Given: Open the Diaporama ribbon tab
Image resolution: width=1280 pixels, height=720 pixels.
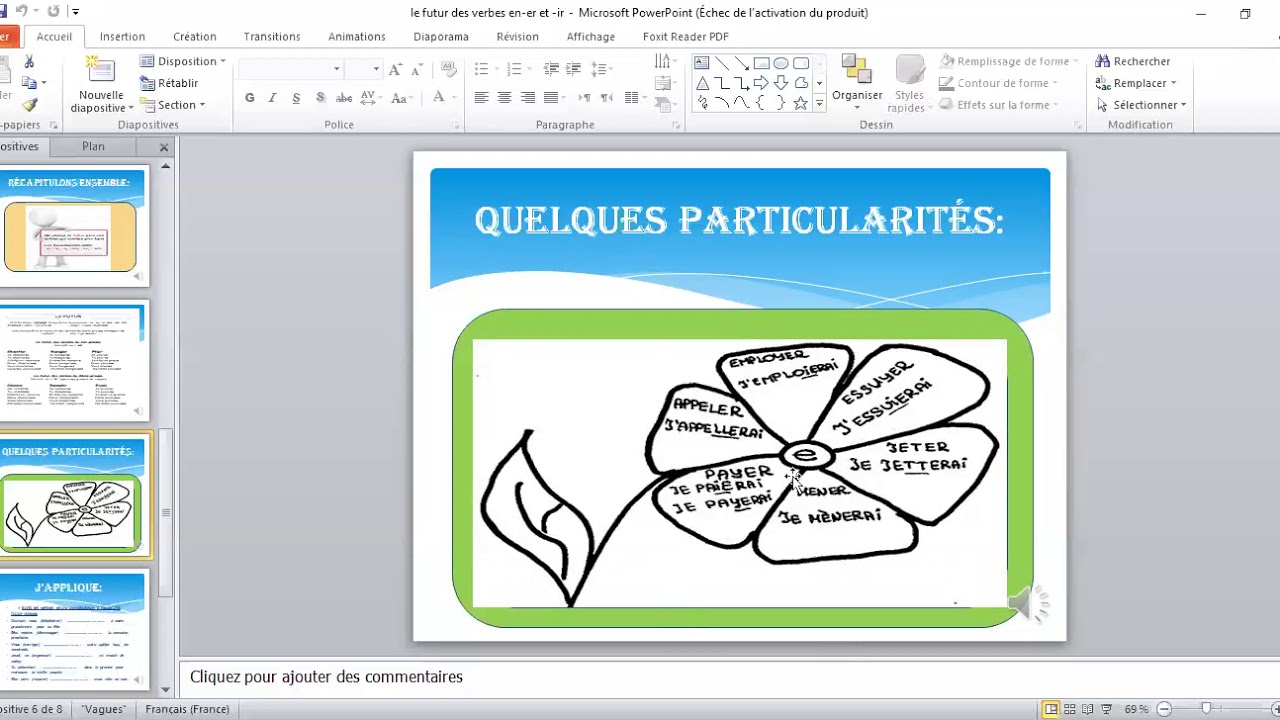Looking at the screenshot, I should (441, 37).
